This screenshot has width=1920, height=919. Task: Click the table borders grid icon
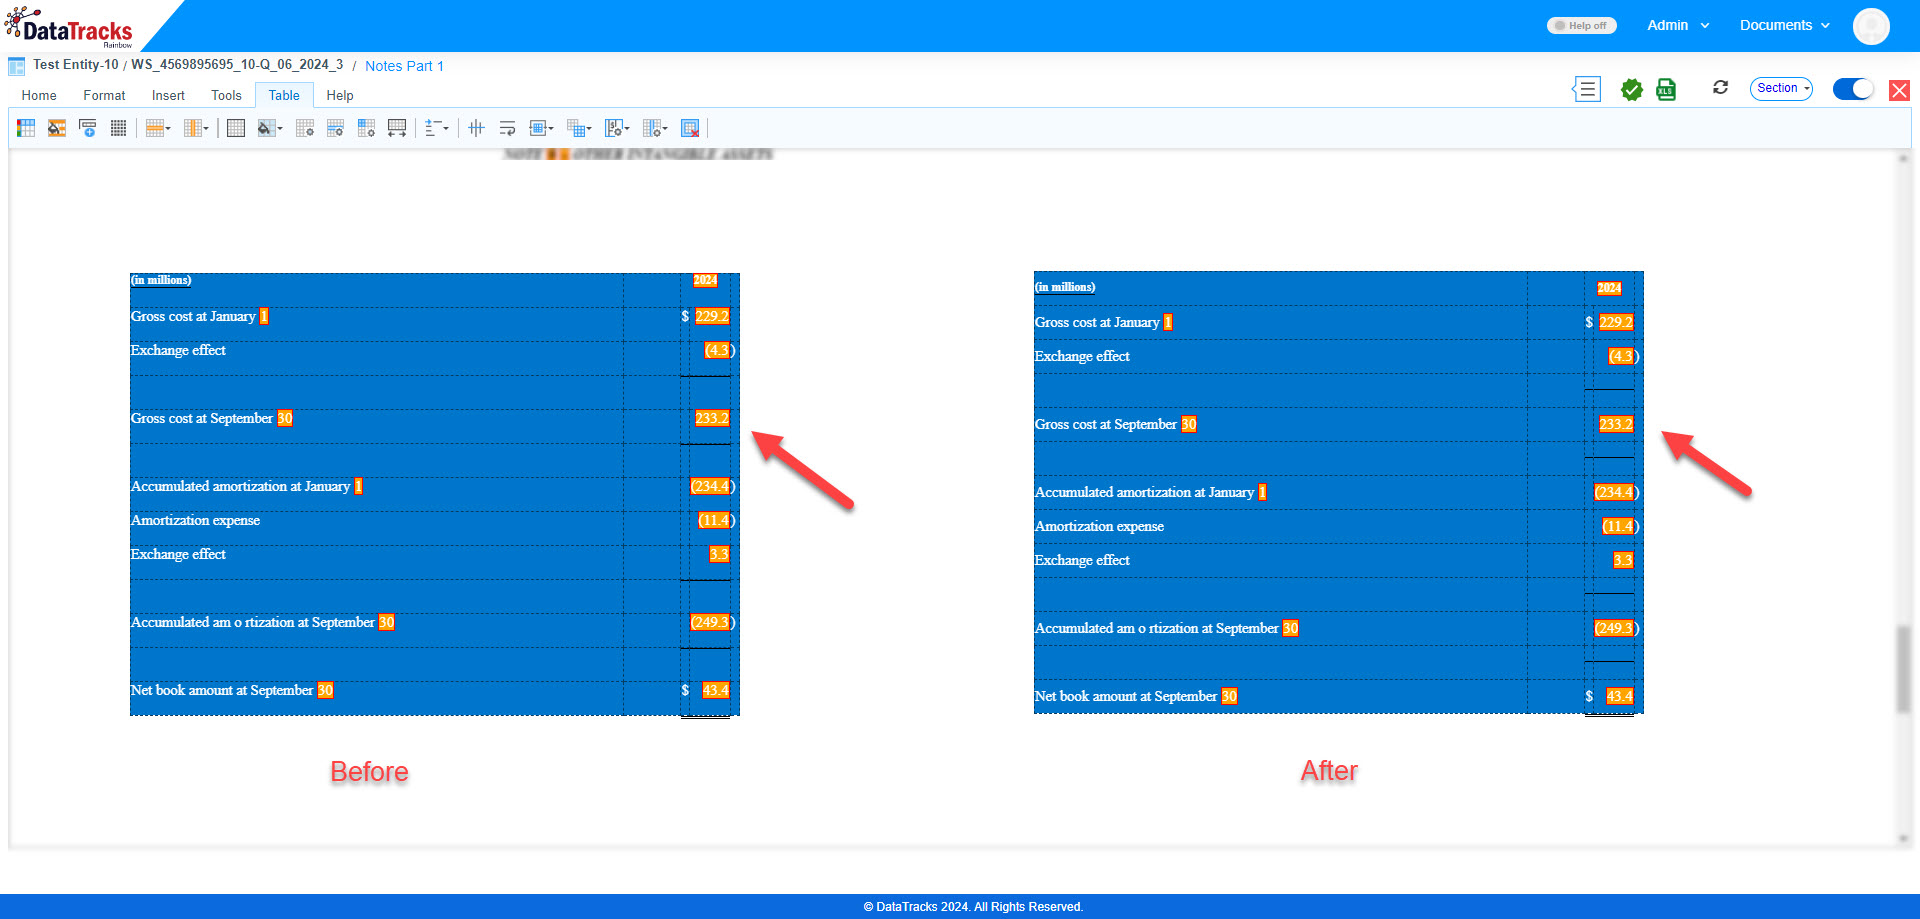[236, 128]
